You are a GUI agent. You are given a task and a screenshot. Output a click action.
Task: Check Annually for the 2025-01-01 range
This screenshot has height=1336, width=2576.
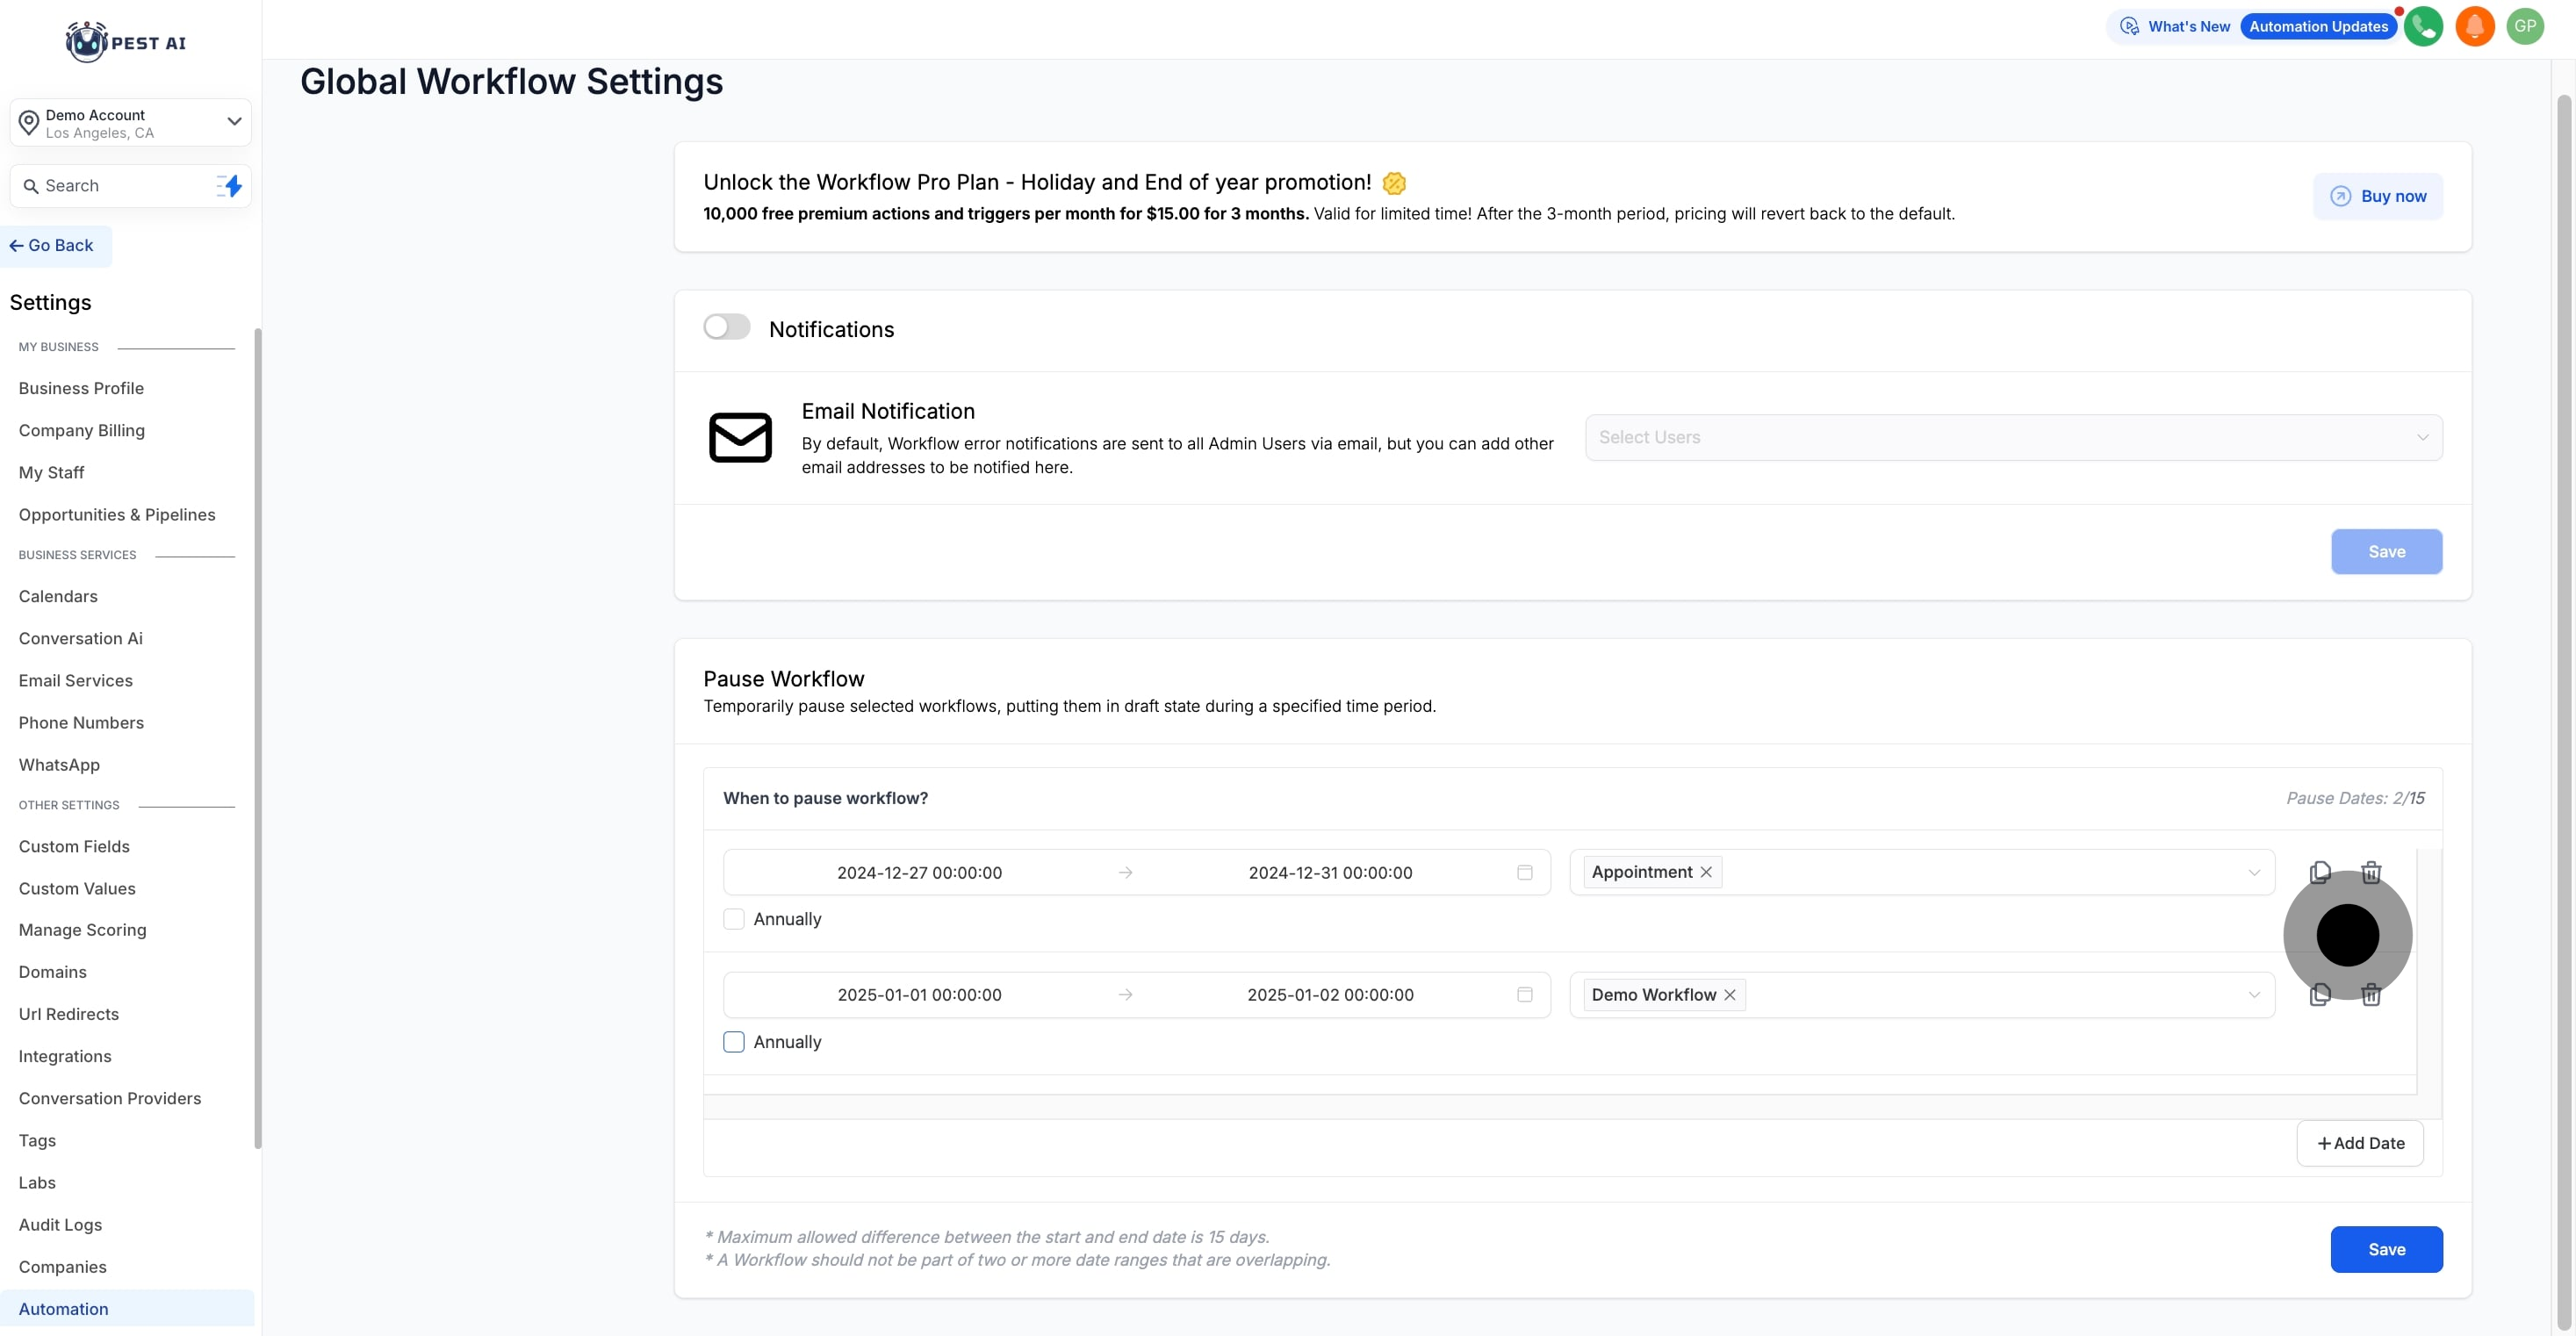point(734,1042)
